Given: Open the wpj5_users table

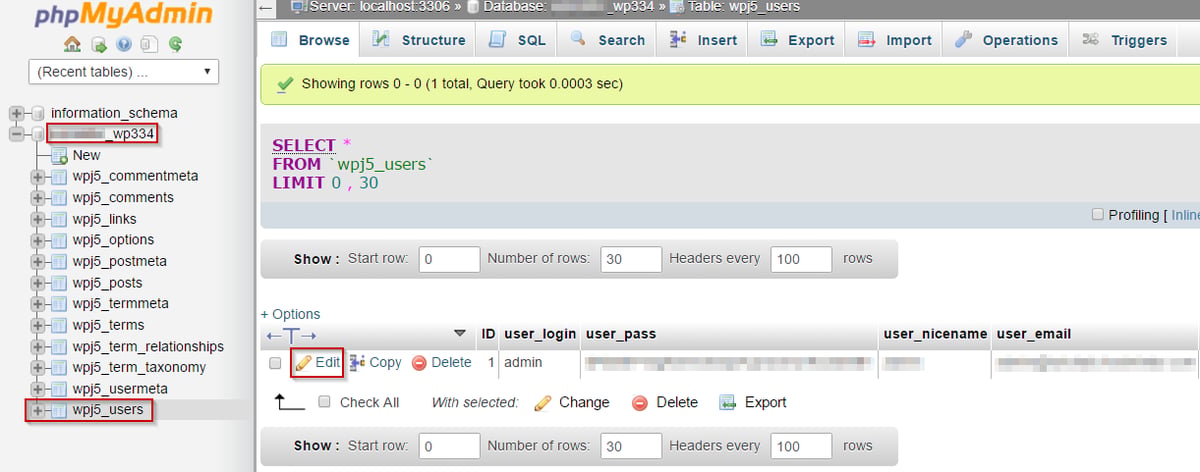Looking at the screenshot, I should 108,410.
